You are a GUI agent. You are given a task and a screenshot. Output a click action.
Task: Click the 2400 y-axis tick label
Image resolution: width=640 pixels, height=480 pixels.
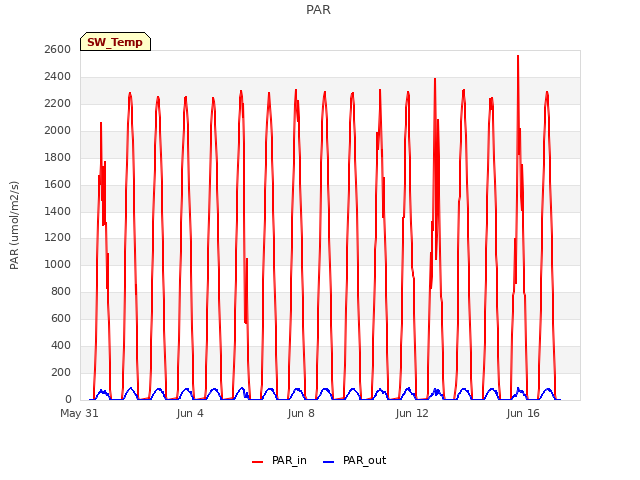(x=58, y=76)
